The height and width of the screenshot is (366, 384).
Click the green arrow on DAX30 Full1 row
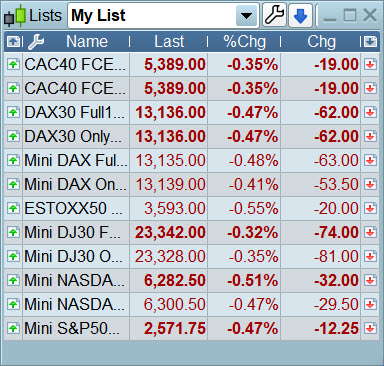(x=13, y=112)
